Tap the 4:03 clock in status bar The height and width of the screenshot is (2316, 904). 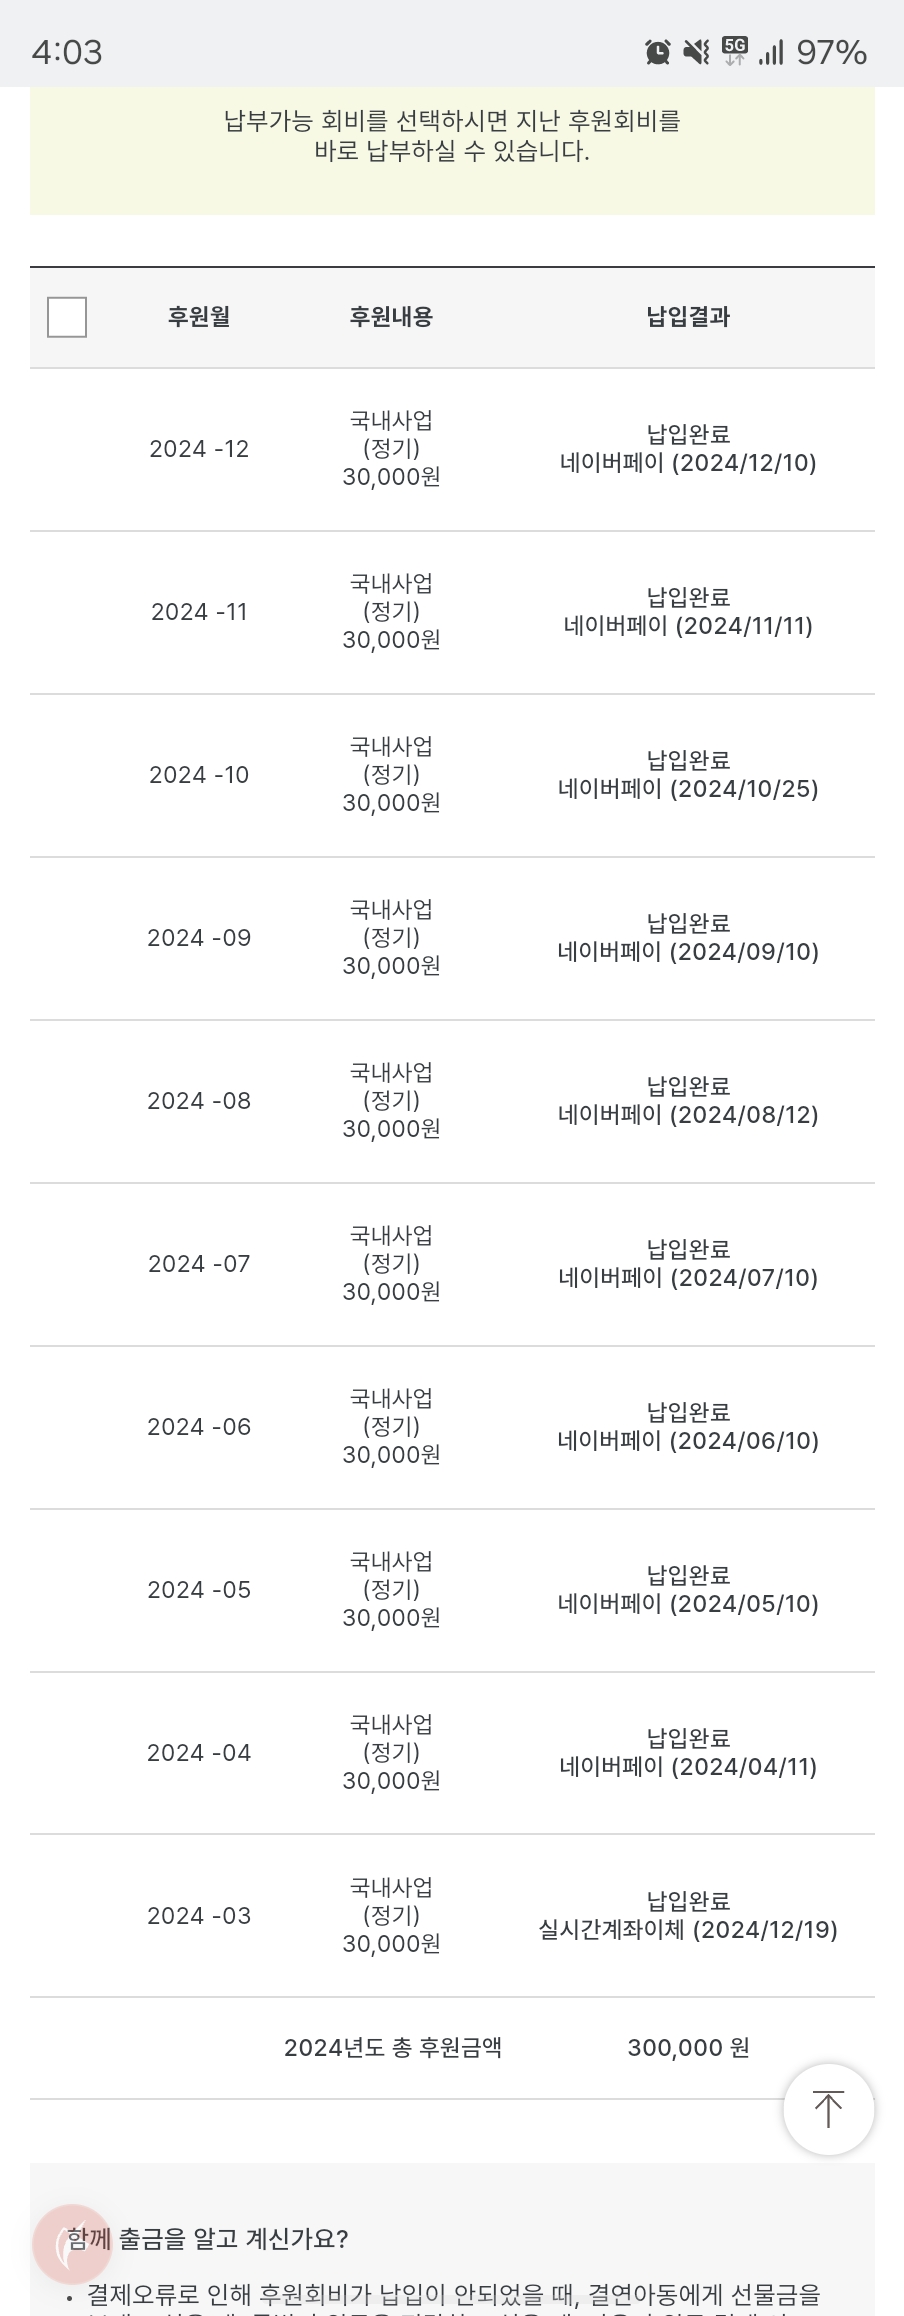(67, 52)
